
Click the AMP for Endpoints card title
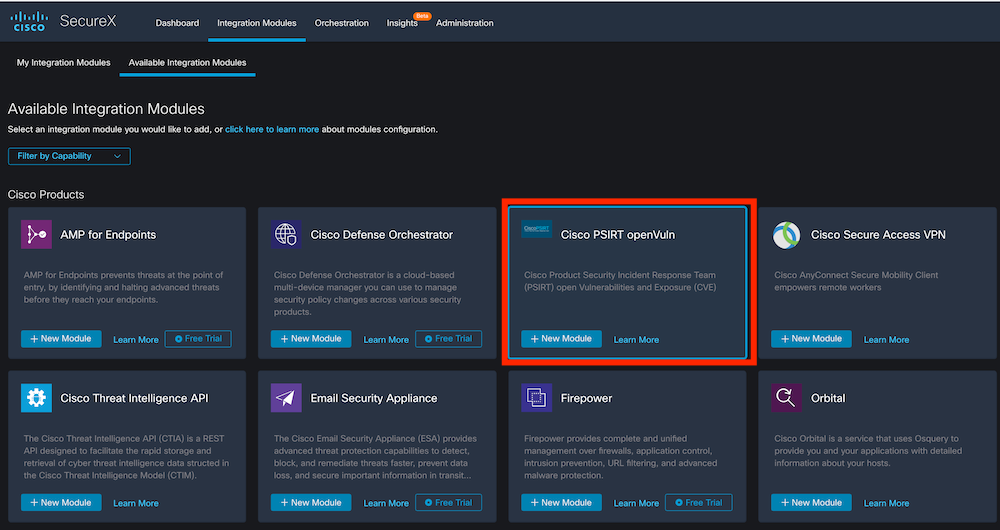(108, 235)
